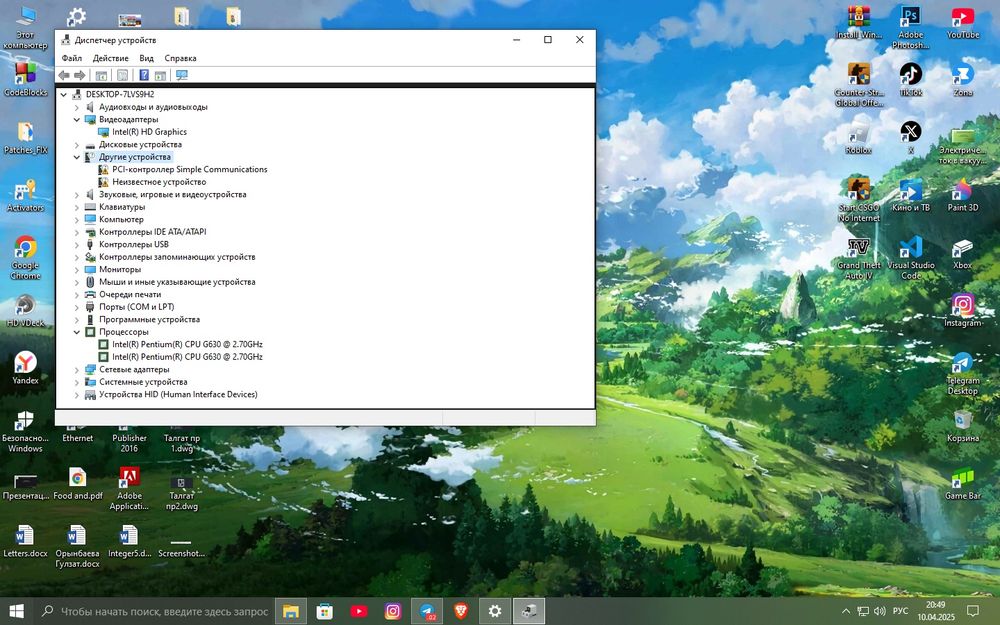Screen dimensions: 1000x625
Task: Select Кино и ТВ desktop icon
Action: [911, 195]
